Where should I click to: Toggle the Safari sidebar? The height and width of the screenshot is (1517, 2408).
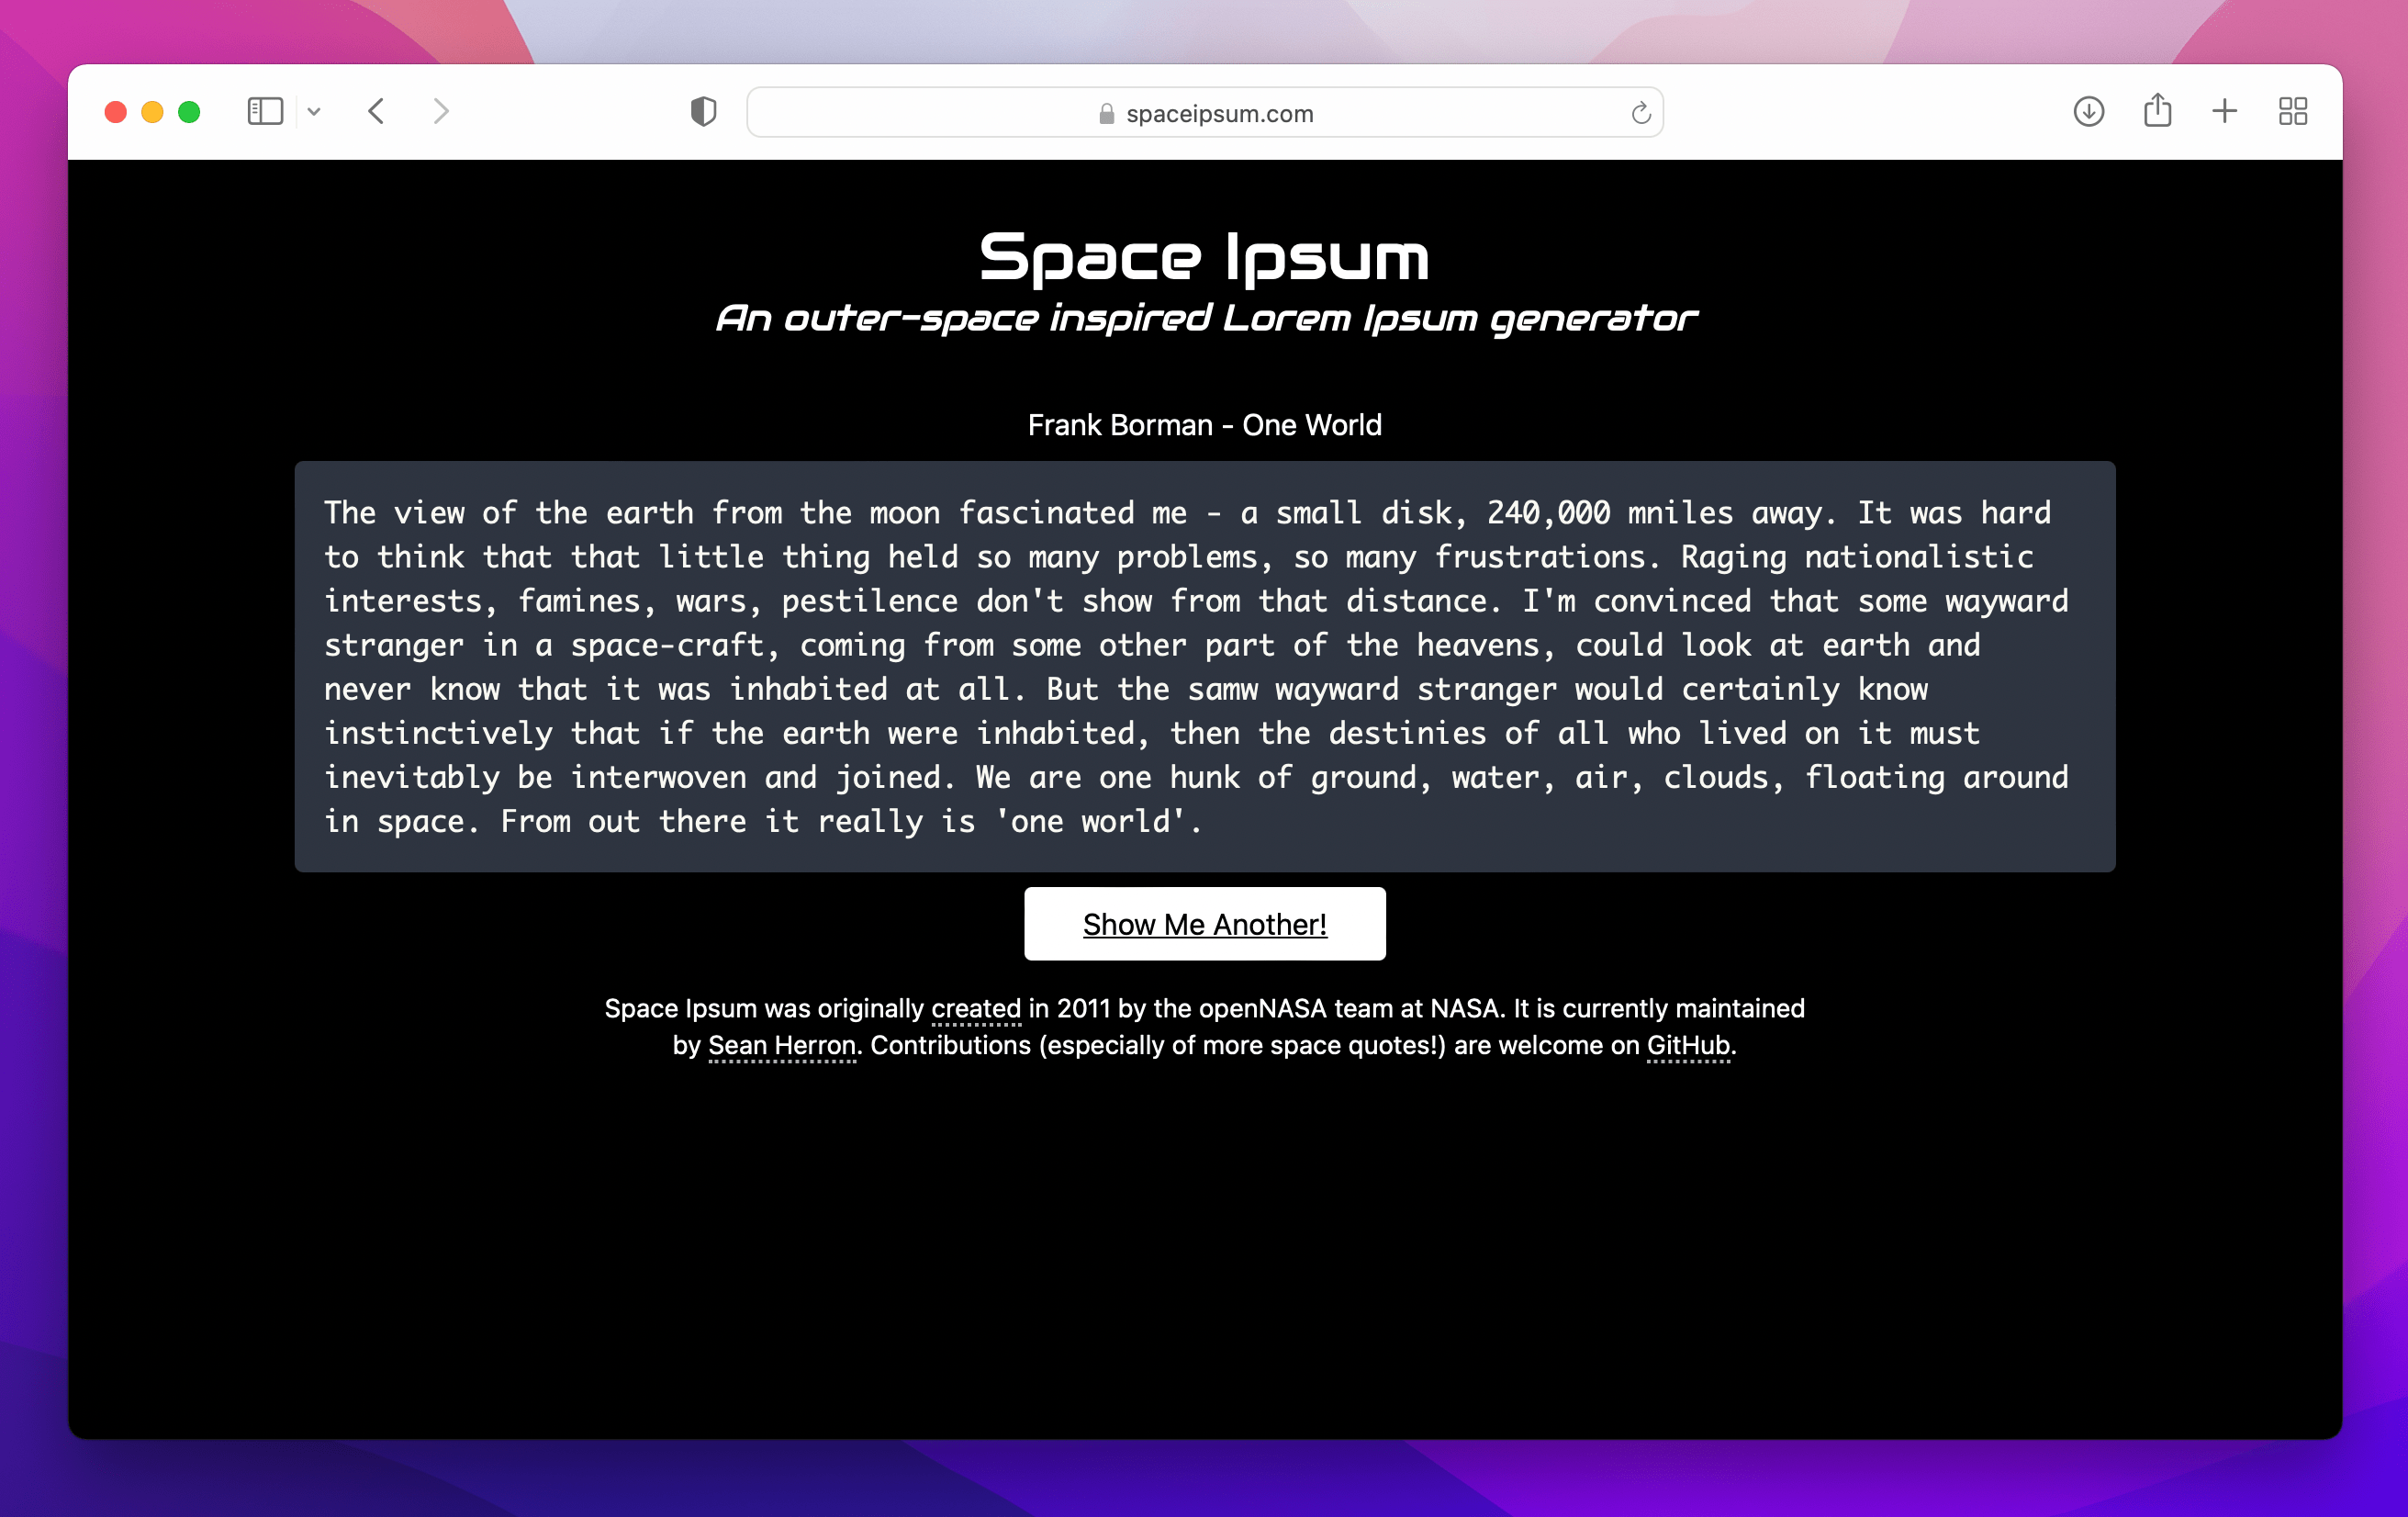click(265, 111)
